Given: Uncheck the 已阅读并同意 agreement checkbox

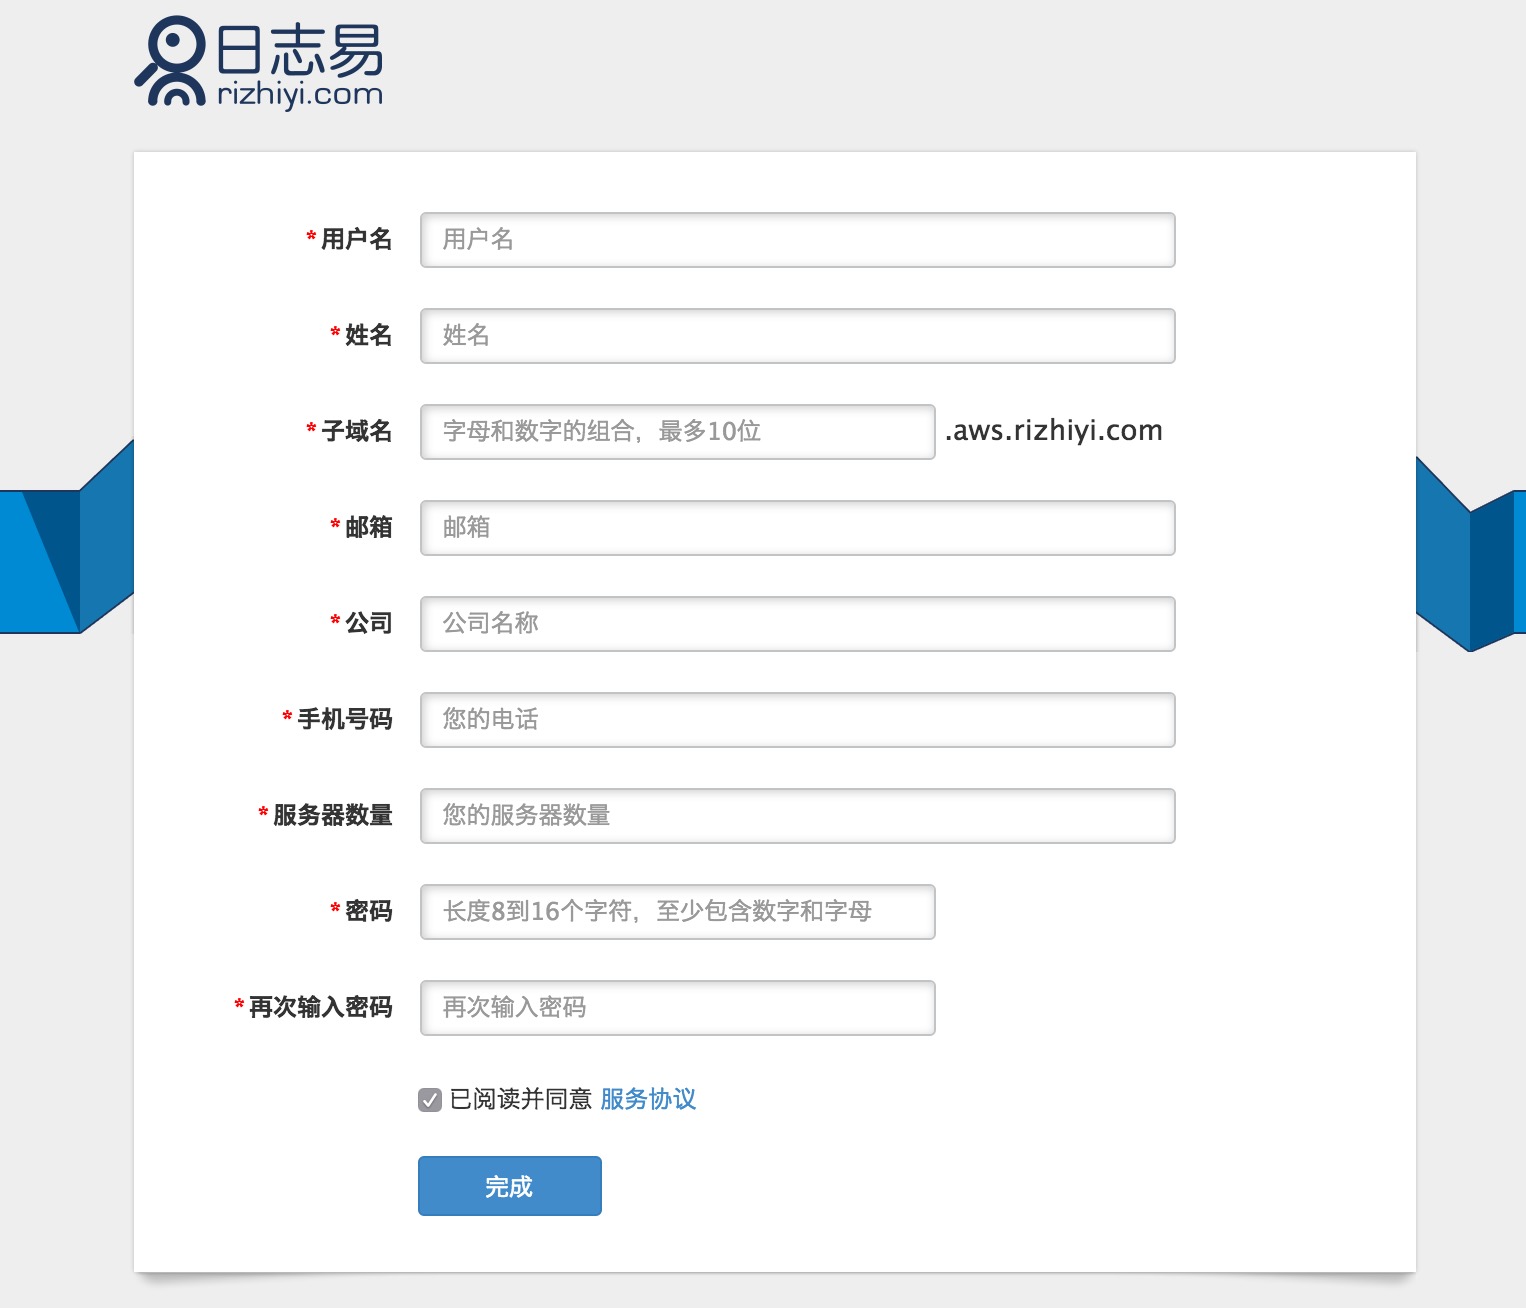Looking at the screenshot, I should pos(430,1100).
